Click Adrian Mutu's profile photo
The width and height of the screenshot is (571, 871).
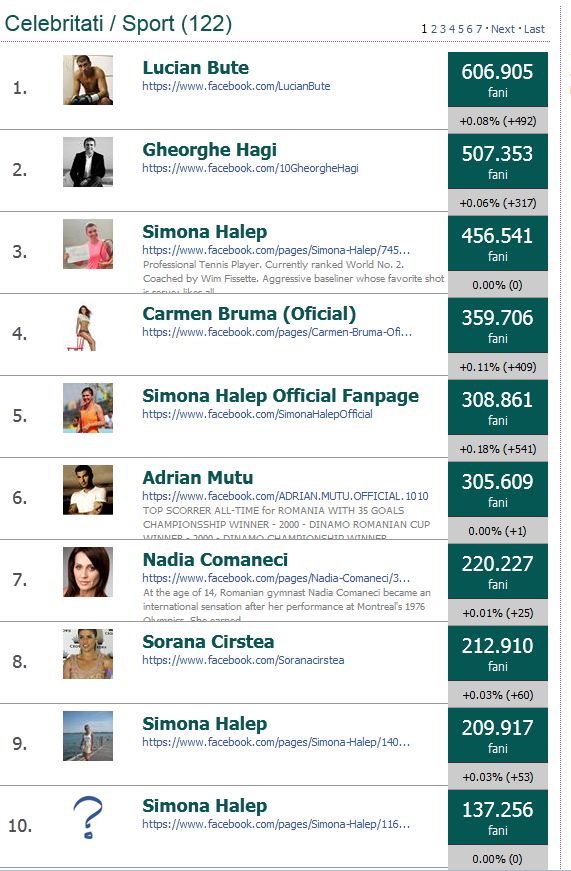(x=88, y=489)
